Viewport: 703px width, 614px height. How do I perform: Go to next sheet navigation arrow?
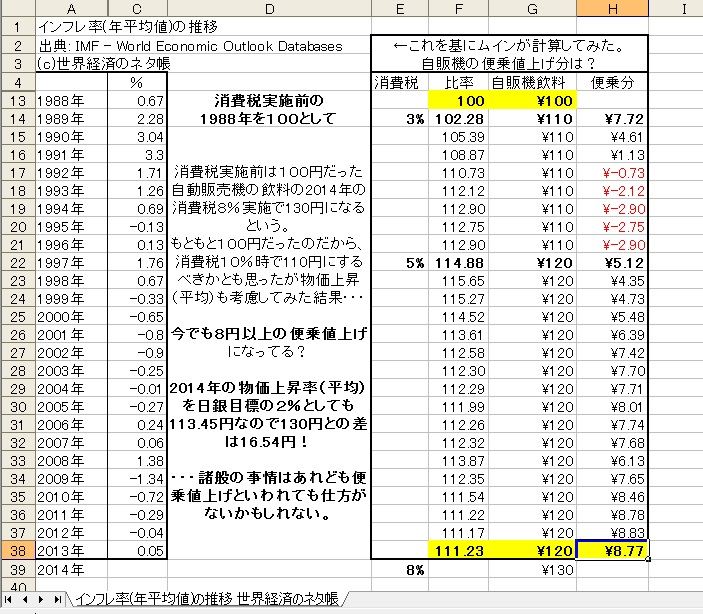(x=41, y=599)
